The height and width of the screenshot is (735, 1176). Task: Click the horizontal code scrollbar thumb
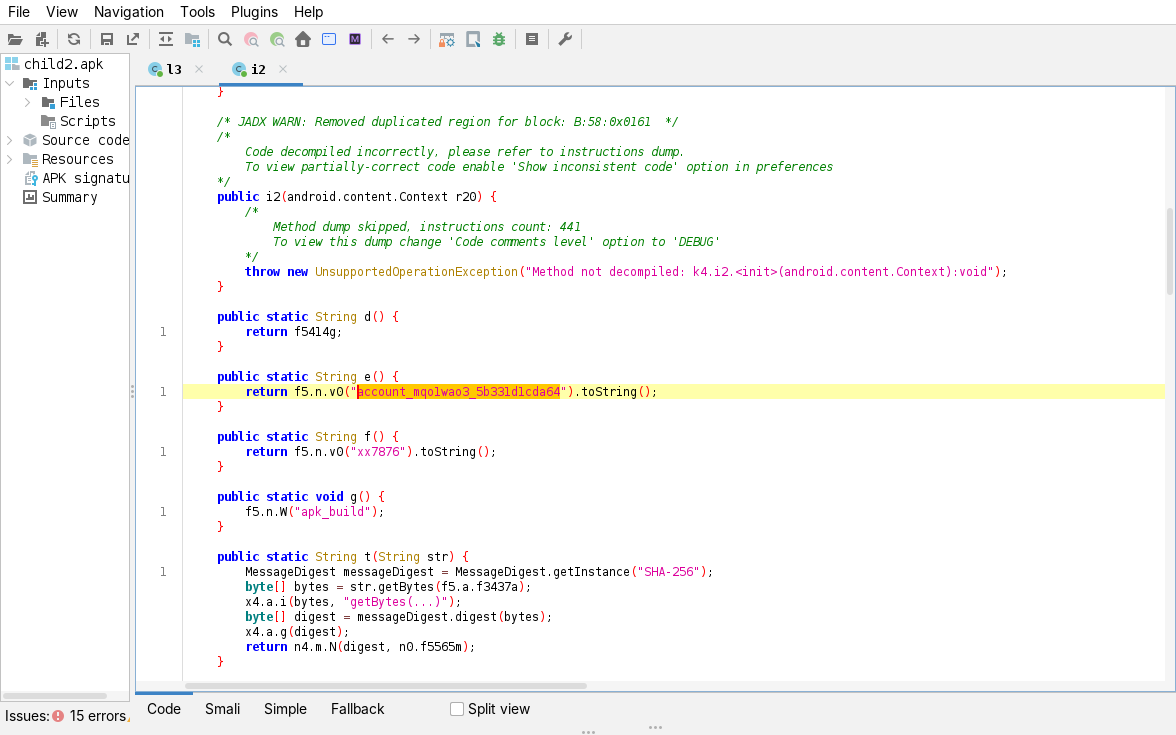(x=386, y=686)
